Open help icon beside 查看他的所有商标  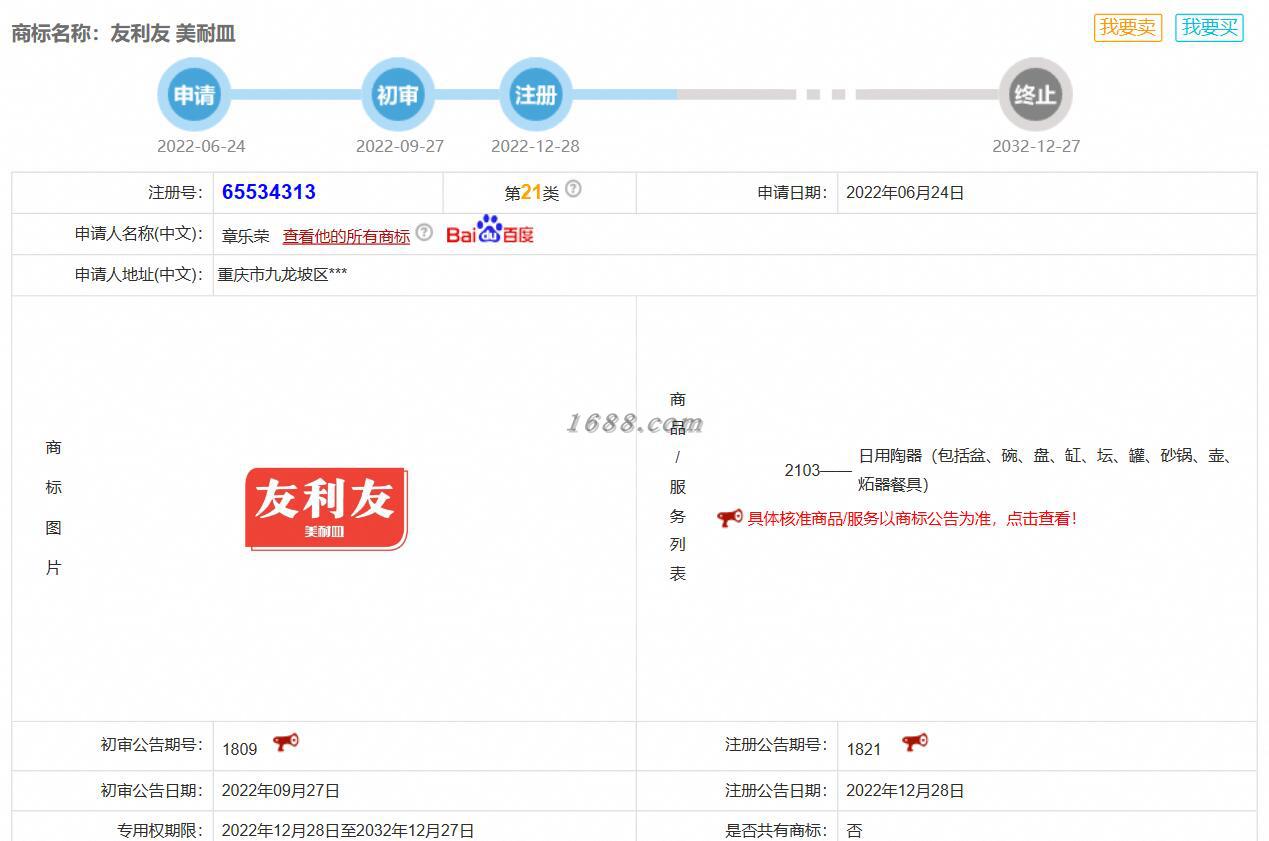[x=424, y=232]
